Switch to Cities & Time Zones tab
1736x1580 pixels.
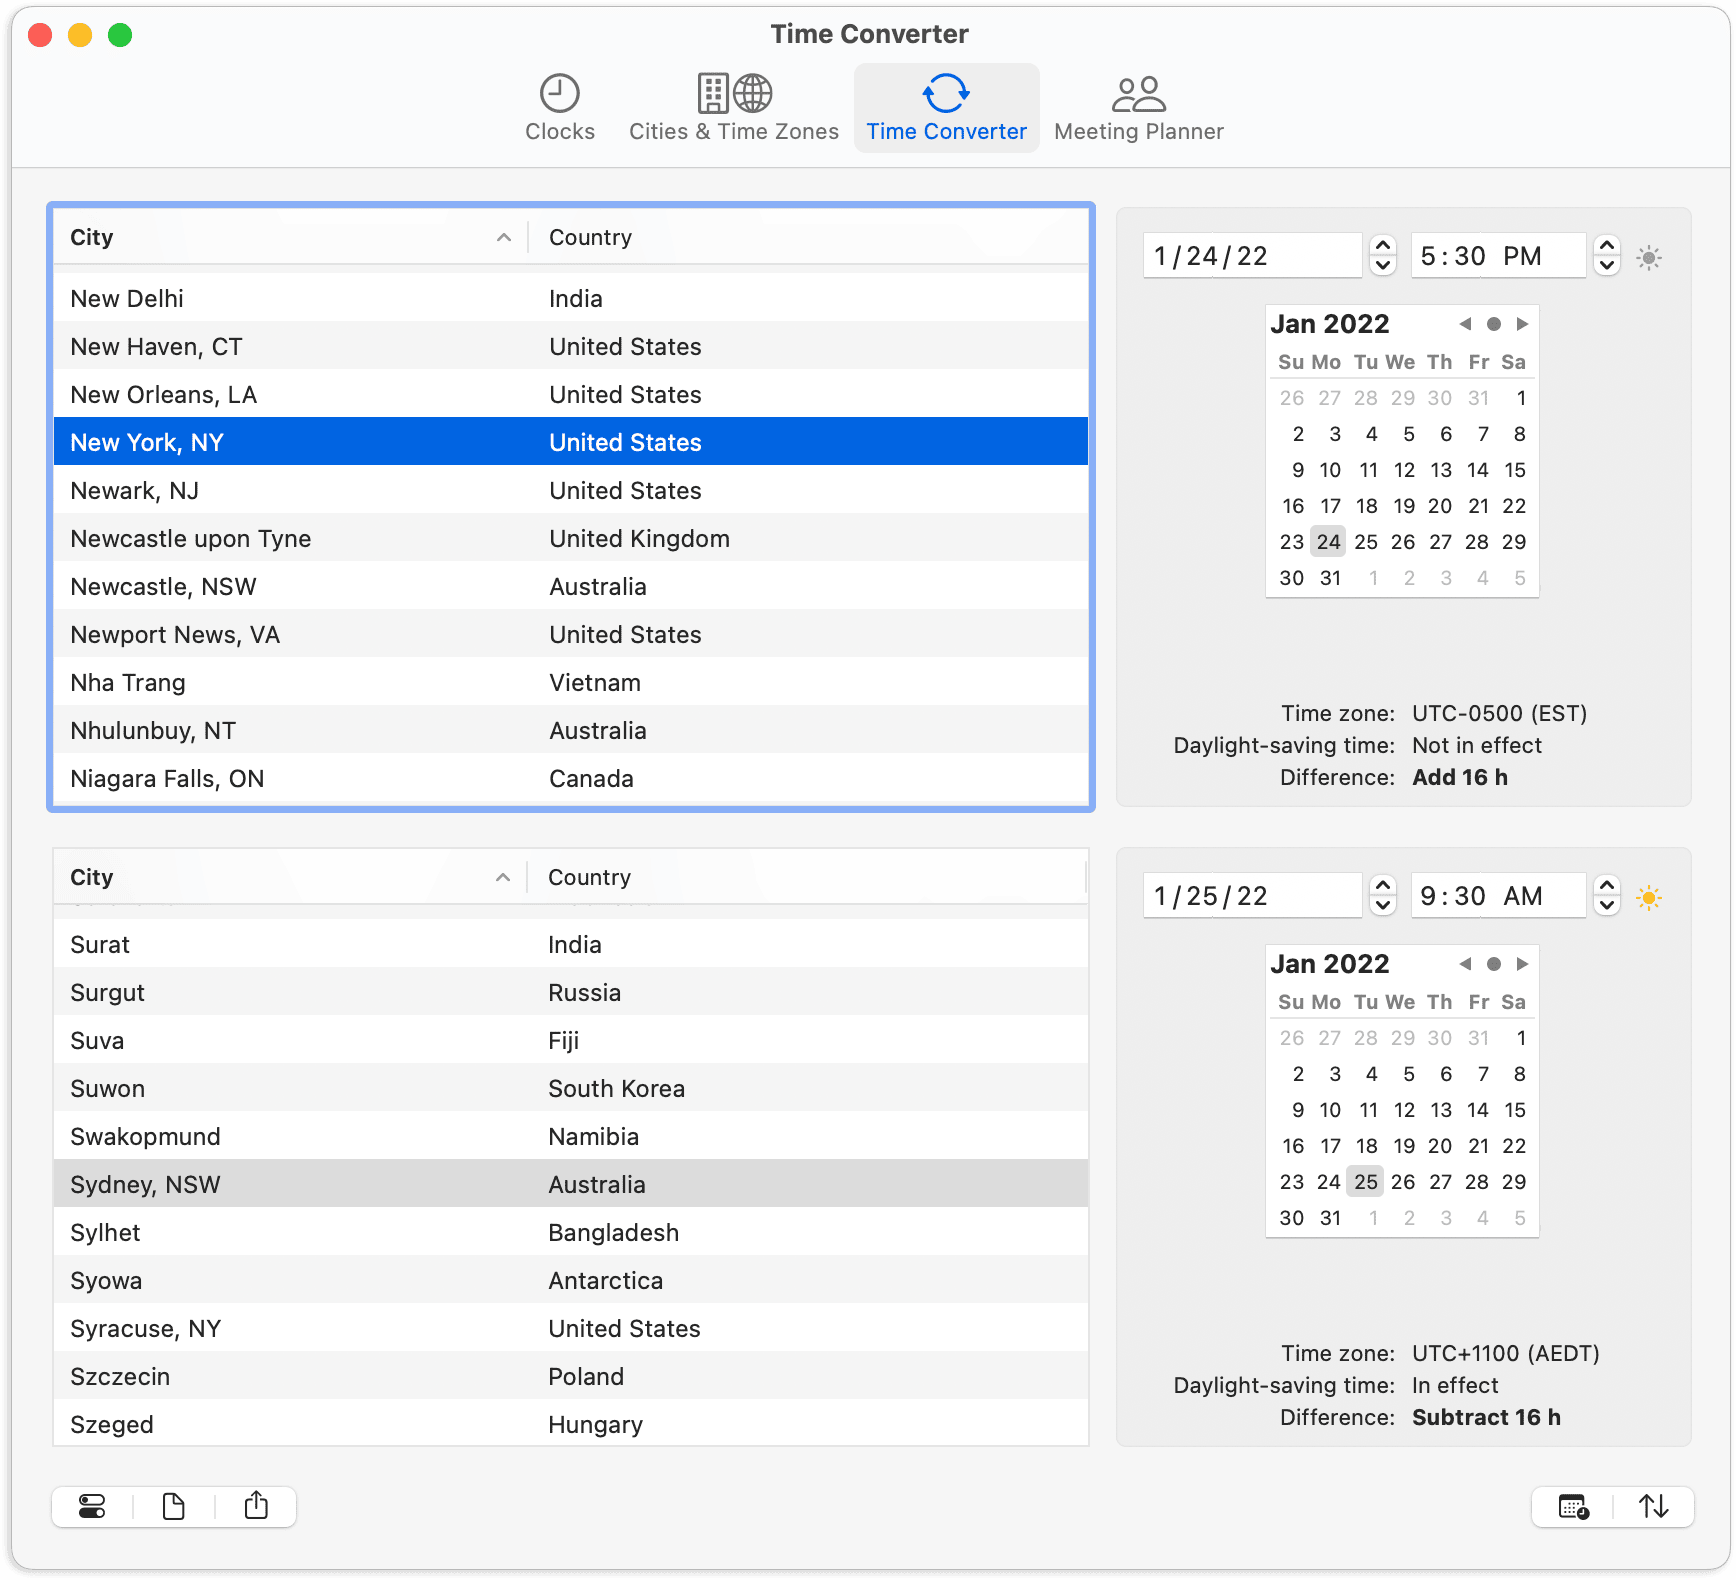pyautogui.click(x=733, y=108)
